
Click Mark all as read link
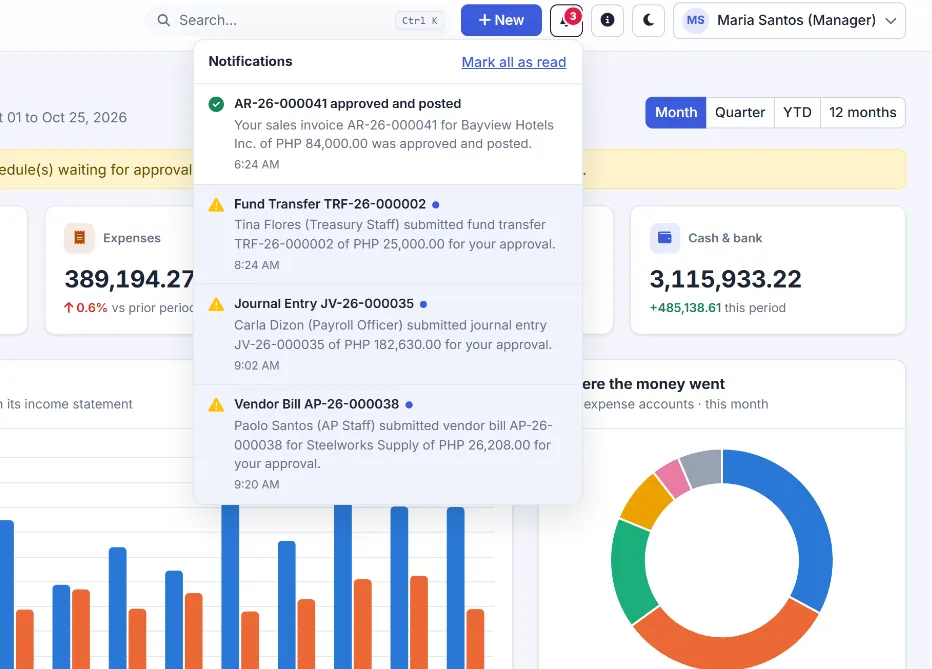pyautogui.click(x=514, y=62)
